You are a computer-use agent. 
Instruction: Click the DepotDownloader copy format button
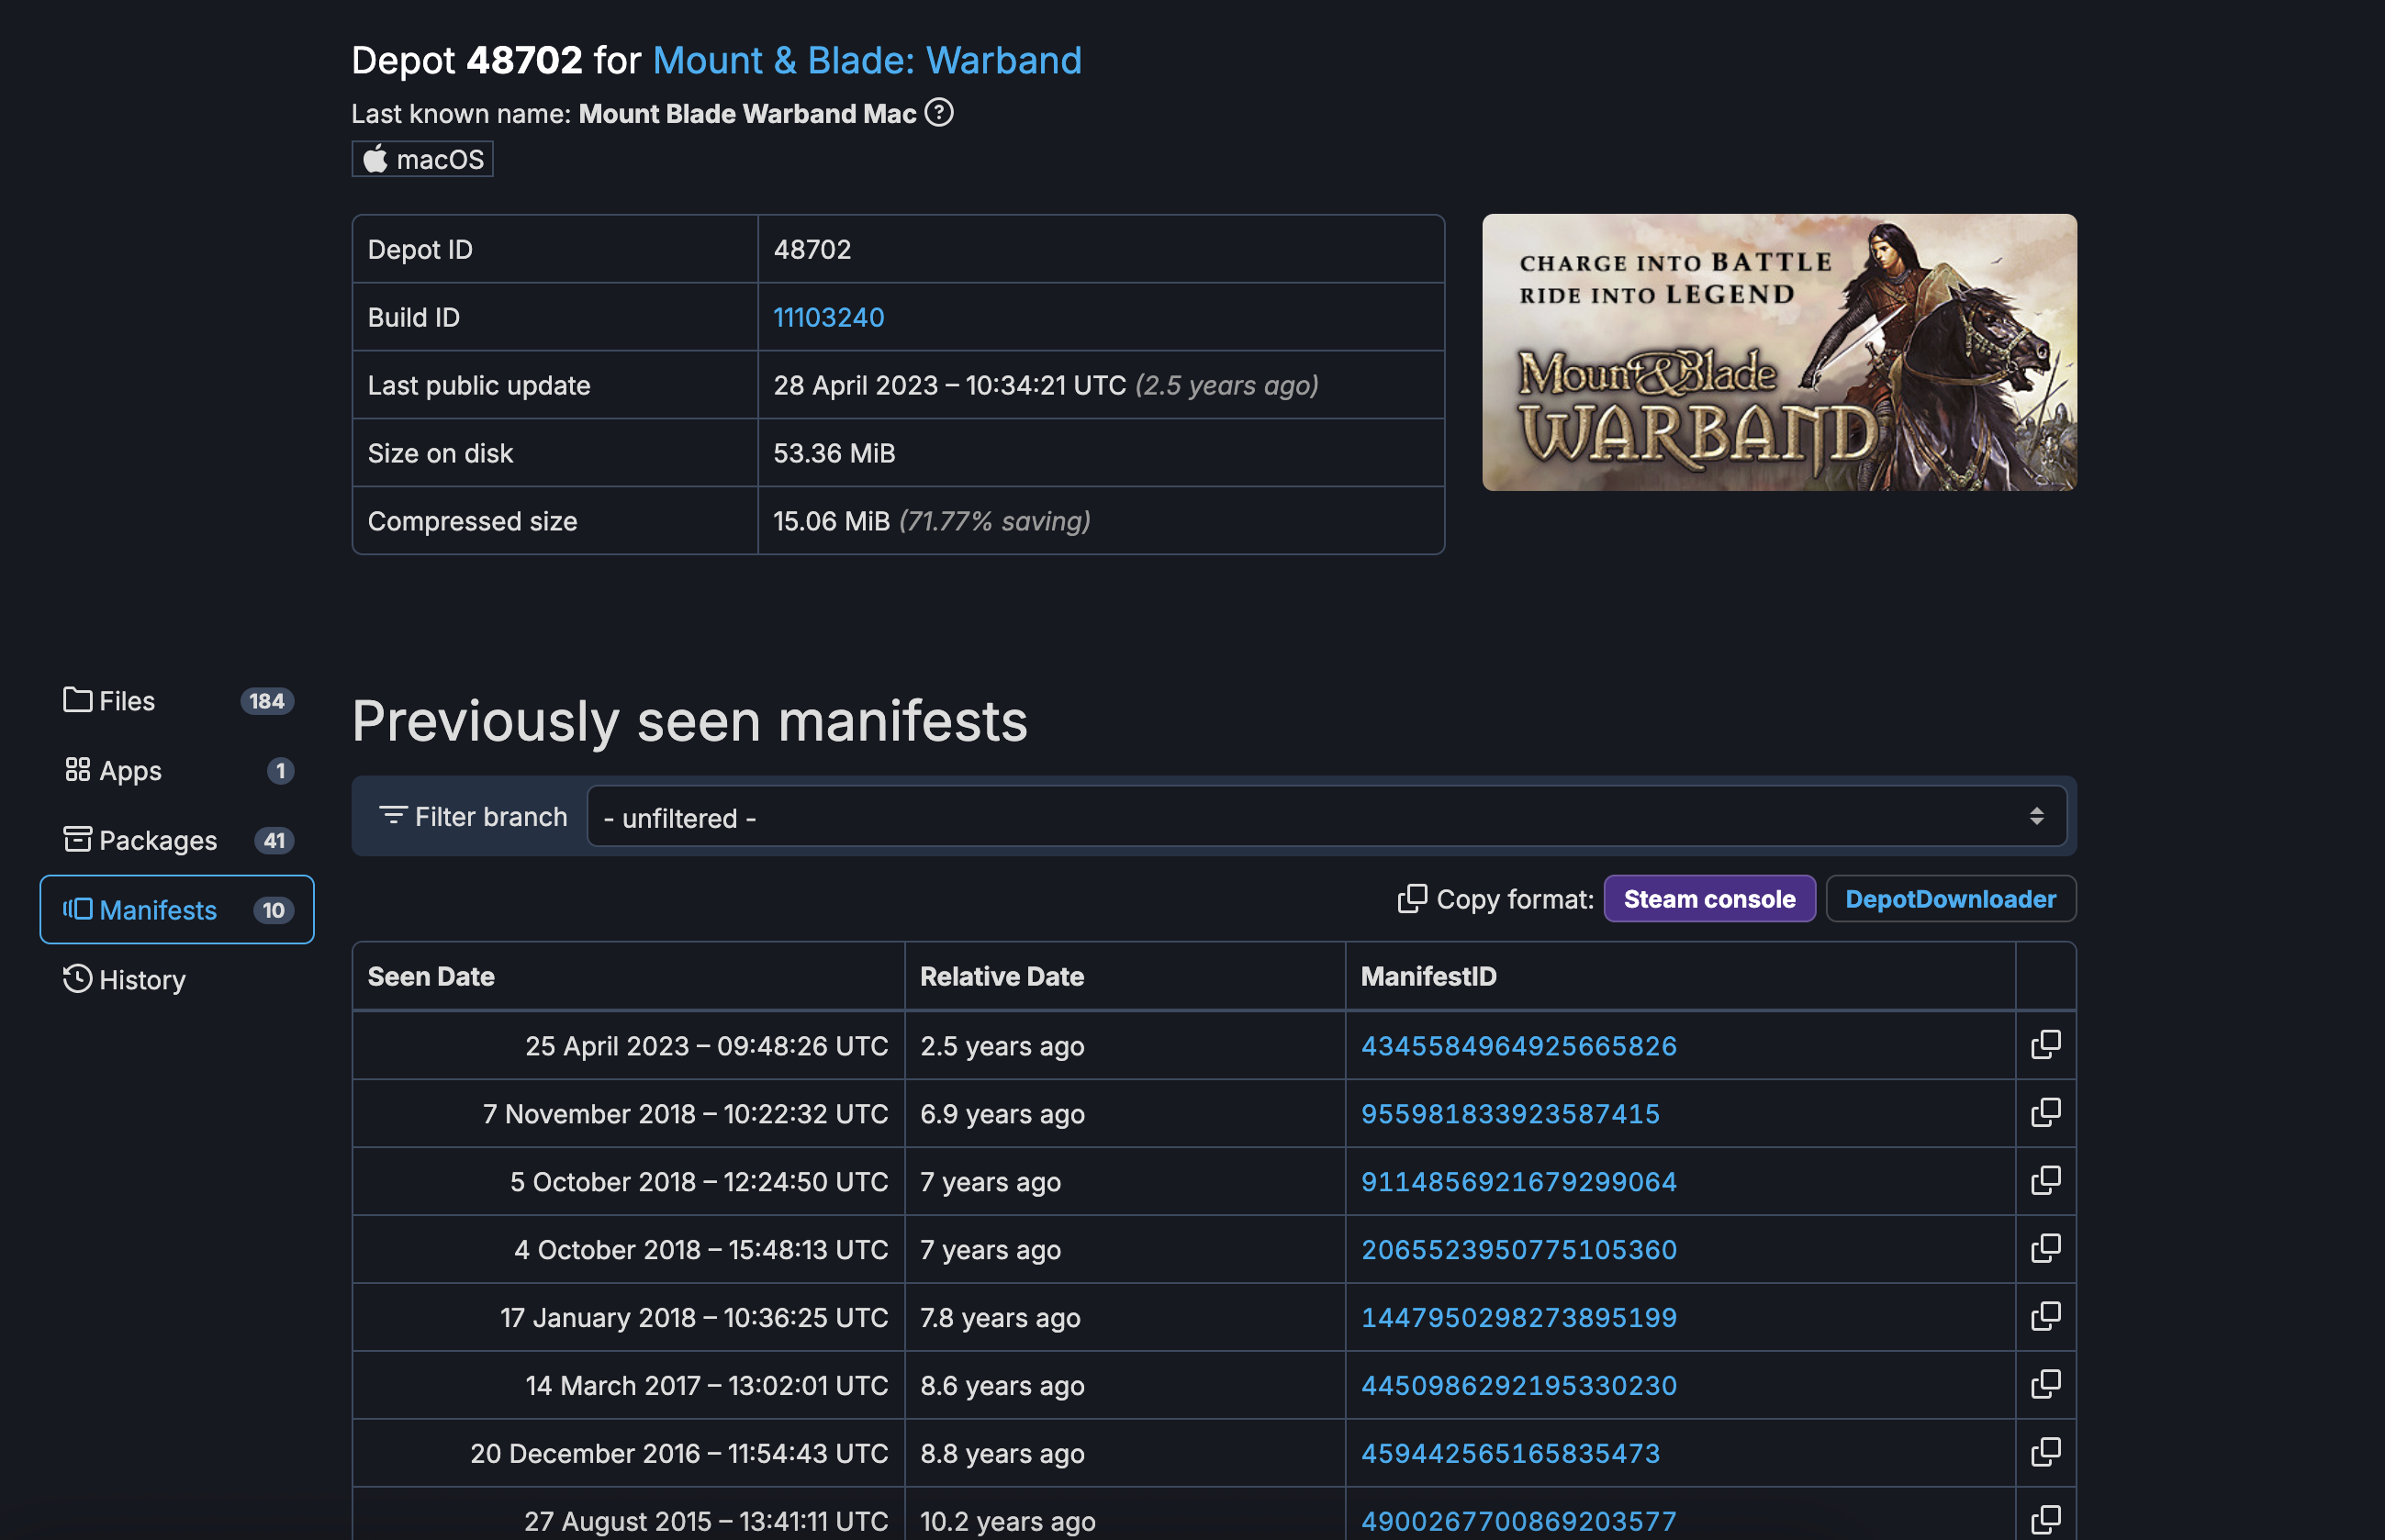point(1949,898)
